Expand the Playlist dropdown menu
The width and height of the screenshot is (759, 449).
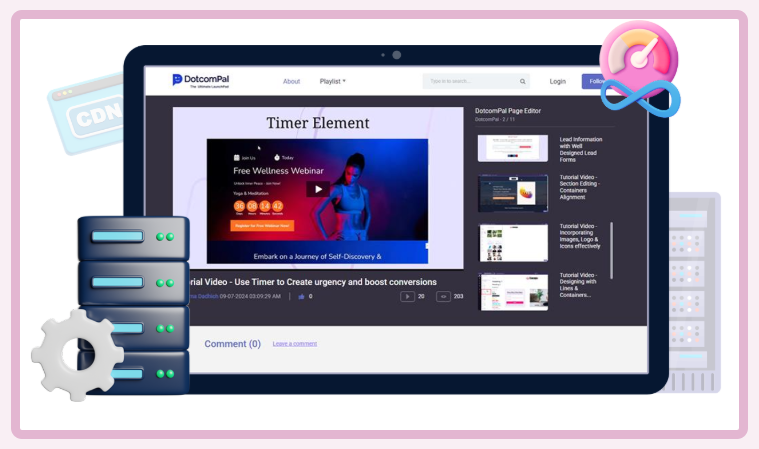(x=333, y=81)
